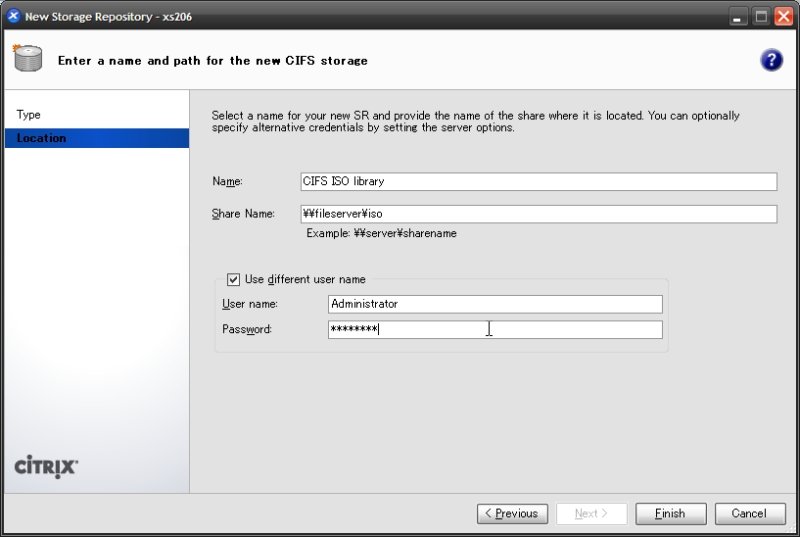Click the XenCenter icon in title bar
The width and height of the screenshot is (800, 537).
click(13, 16)
